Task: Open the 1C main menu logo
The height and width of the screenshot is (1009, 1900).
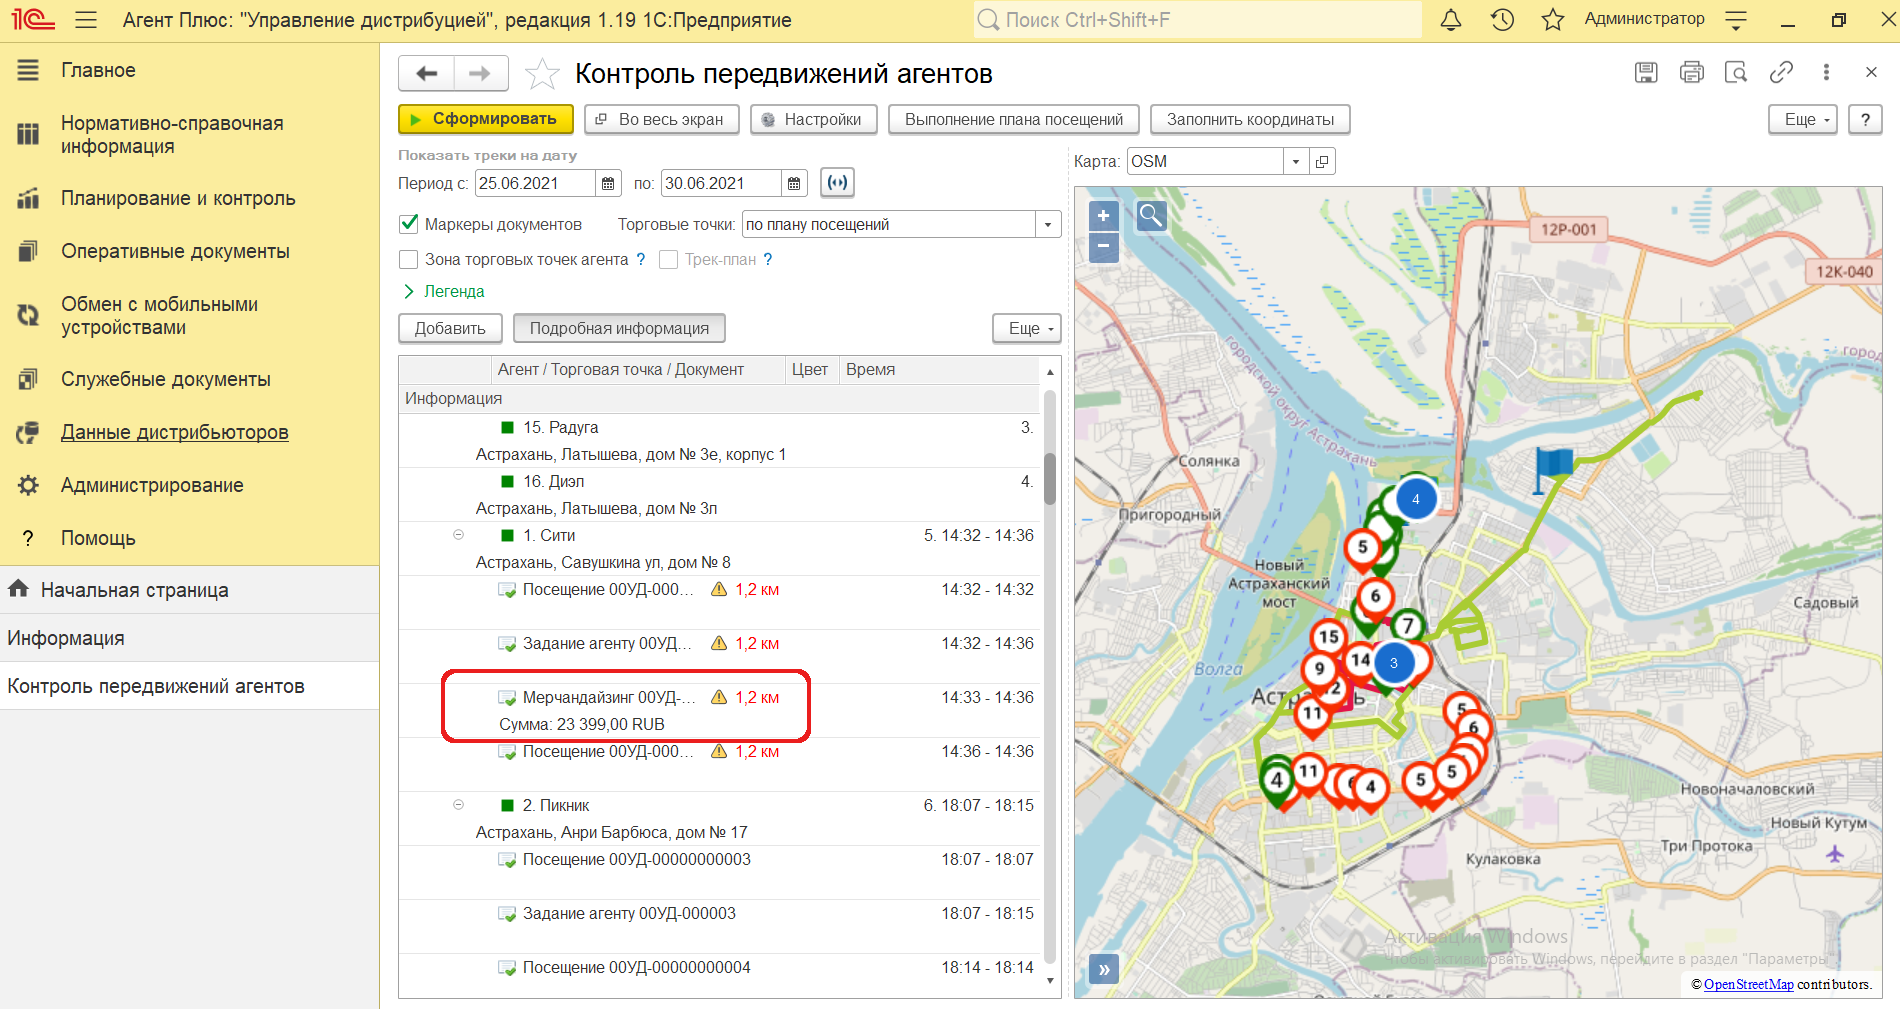Action: pyautogui.click(x=32, y=20)
